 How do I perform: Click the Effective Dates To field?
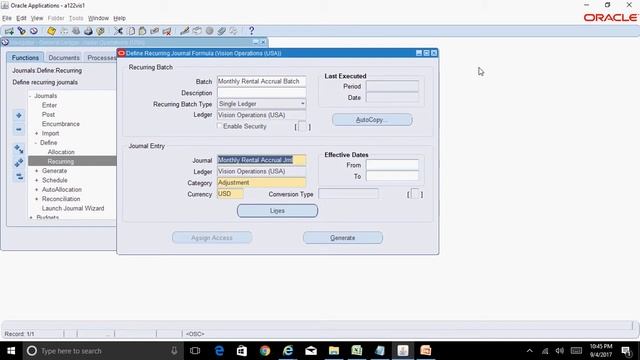click(392, 176)
